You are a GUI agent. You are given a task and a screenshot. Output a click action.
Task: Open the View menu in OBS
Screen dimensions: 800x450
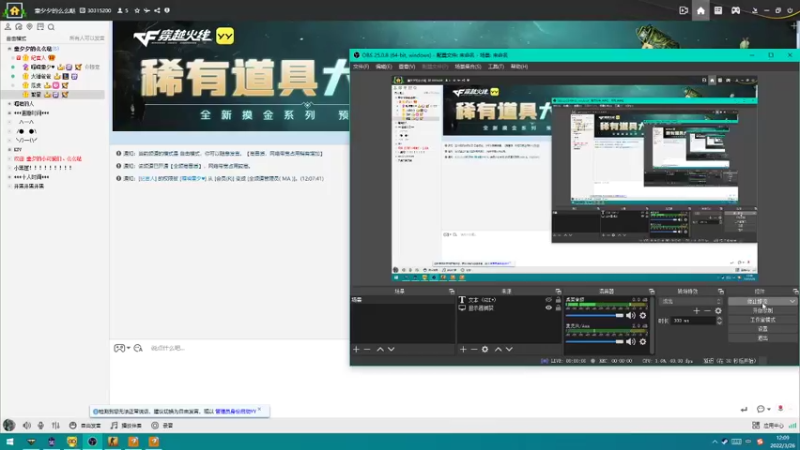[407, 66]
